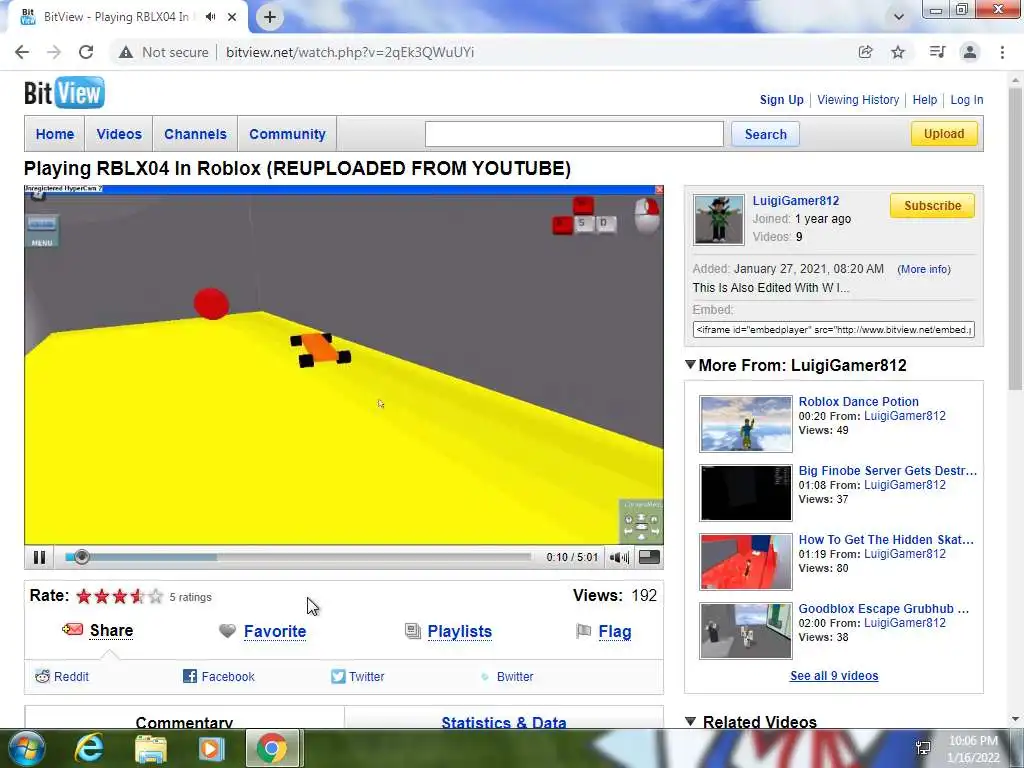
Task: Open Windows Media Player on taskbar
Action: 211,748
